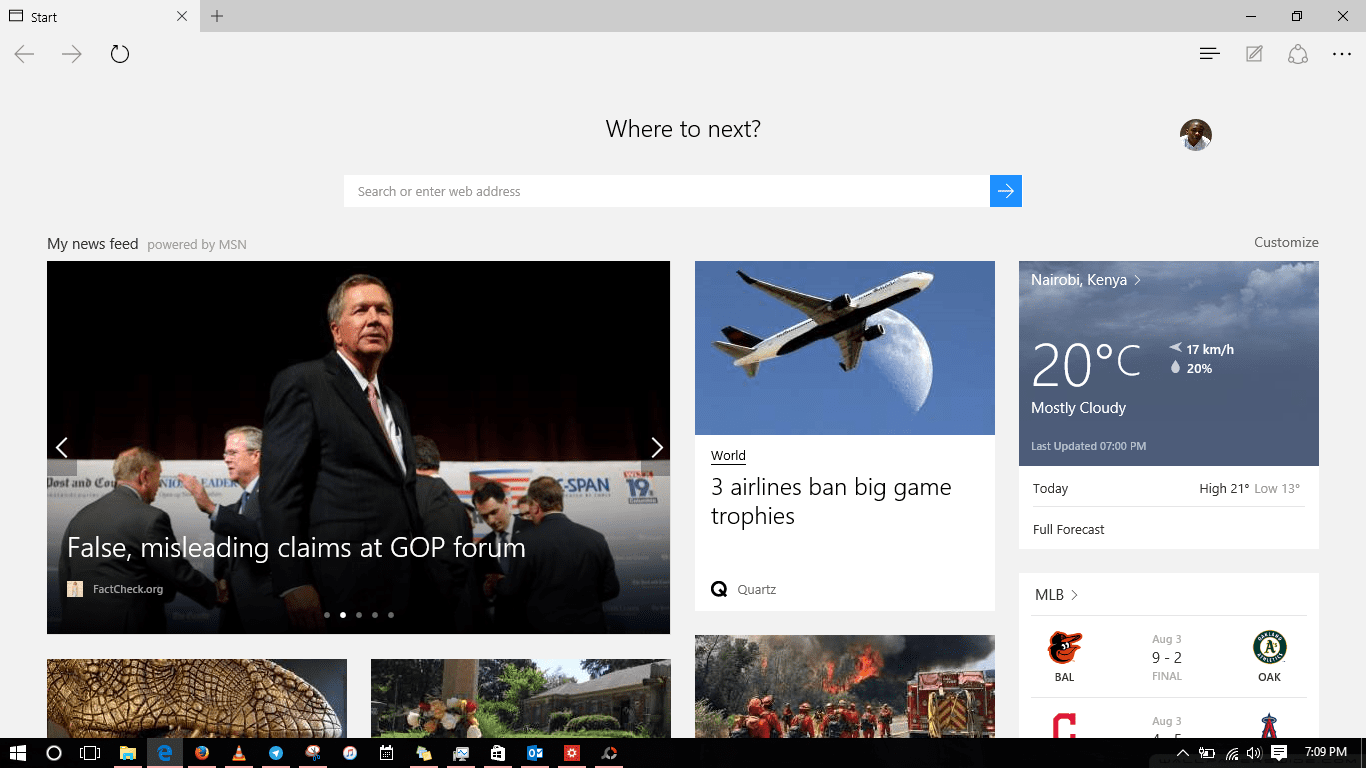This screenshot has width=1366, height=768.
Task: Click the Customize link
Action: coord(1286,242)
